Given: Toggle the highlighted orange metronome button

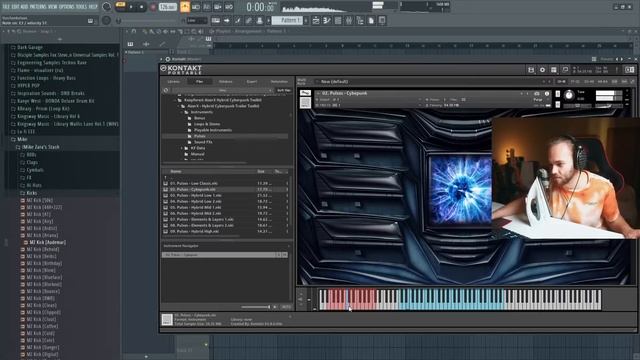Looking at the screenshot, I should 185,7.
